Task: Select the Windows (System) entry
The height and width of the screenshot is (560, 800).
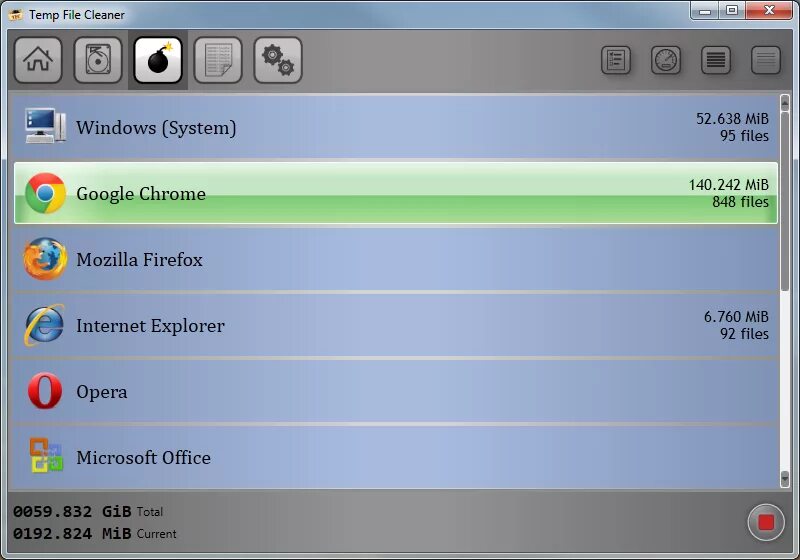Action: pos(396,127)
